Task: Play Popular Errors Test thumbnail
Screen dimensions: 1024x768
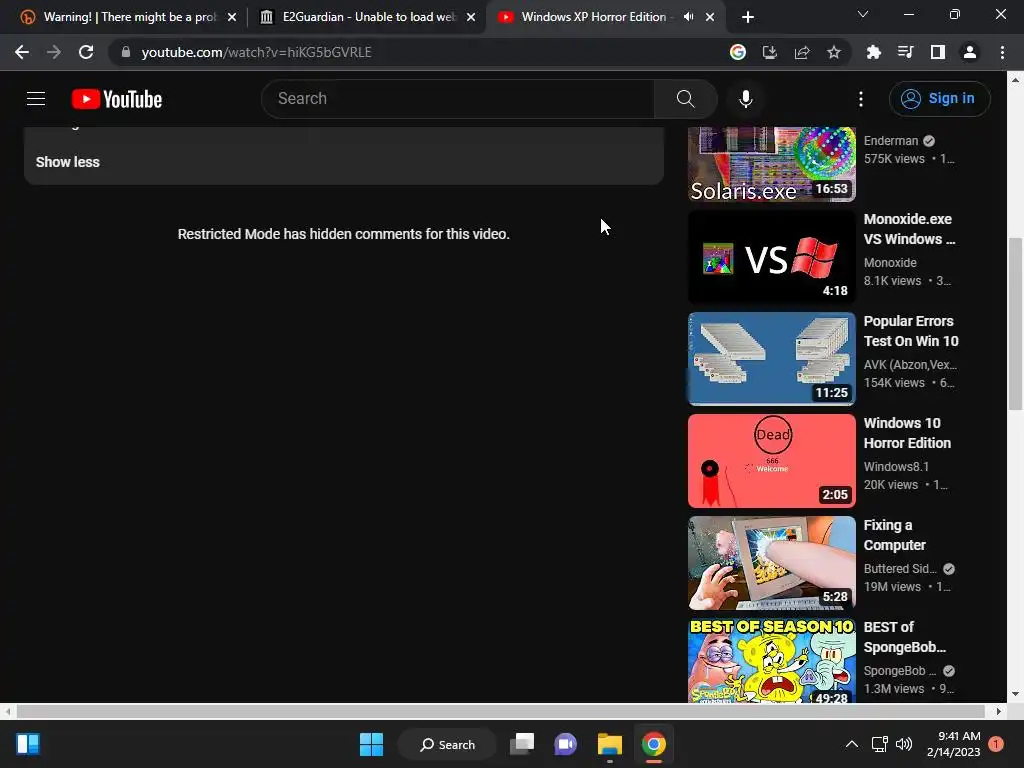Action: click(772, 359)
